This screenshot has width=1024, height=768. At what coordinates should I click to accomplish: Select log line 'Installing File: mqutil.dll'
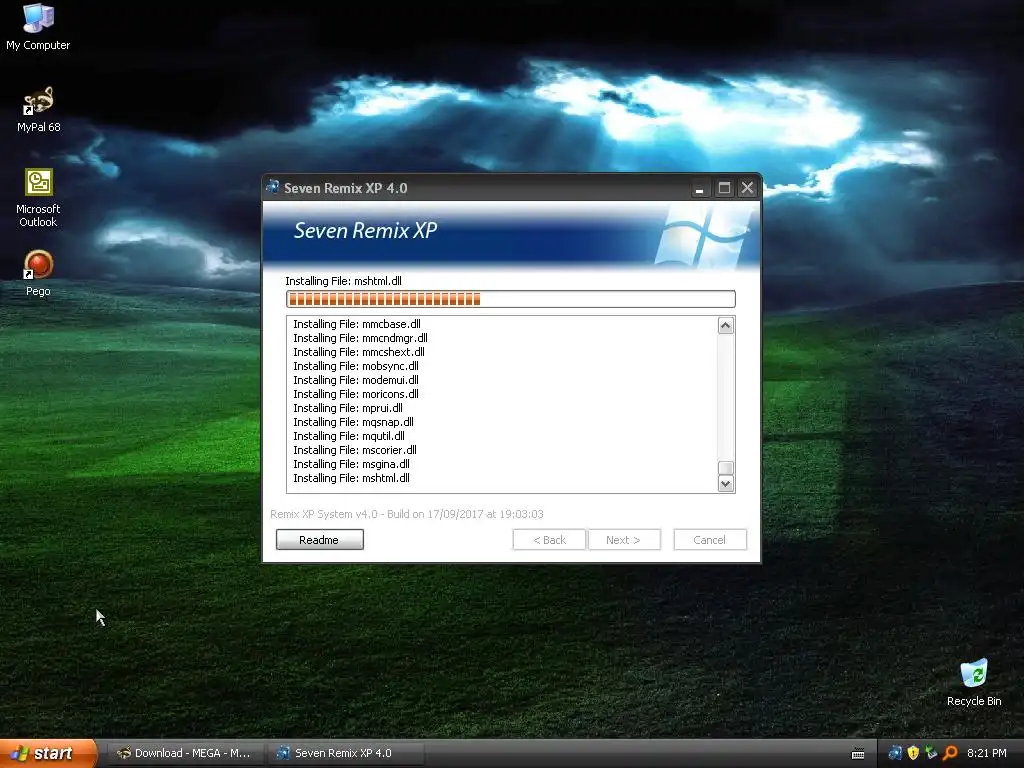pyautogui.click(x=349, y=436)
